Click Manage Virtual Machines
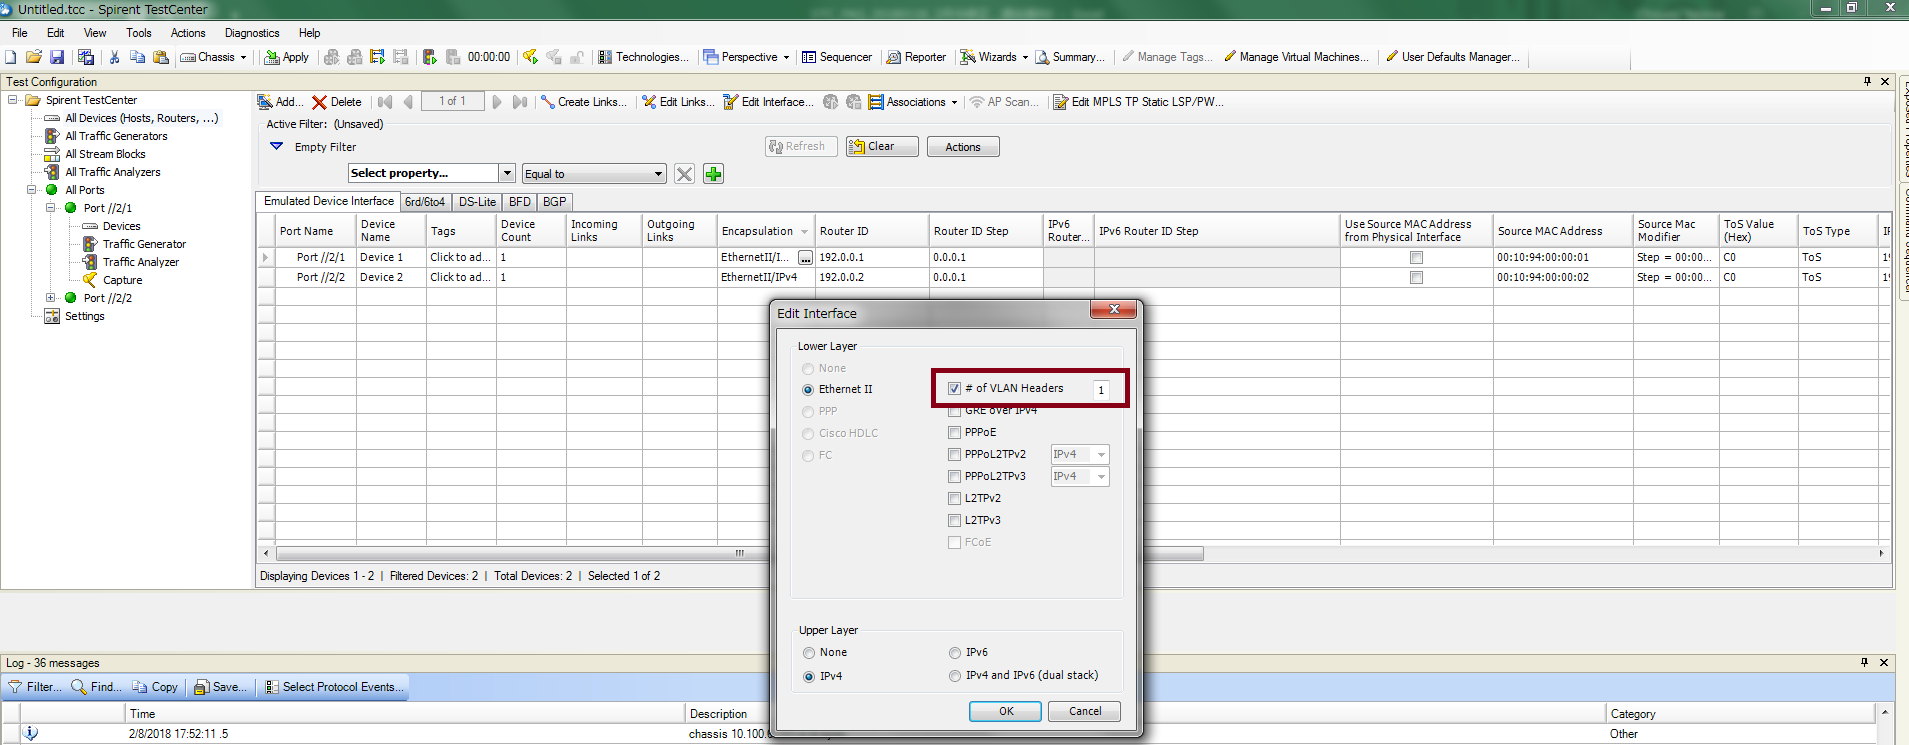 click(x=1296, y=57)
